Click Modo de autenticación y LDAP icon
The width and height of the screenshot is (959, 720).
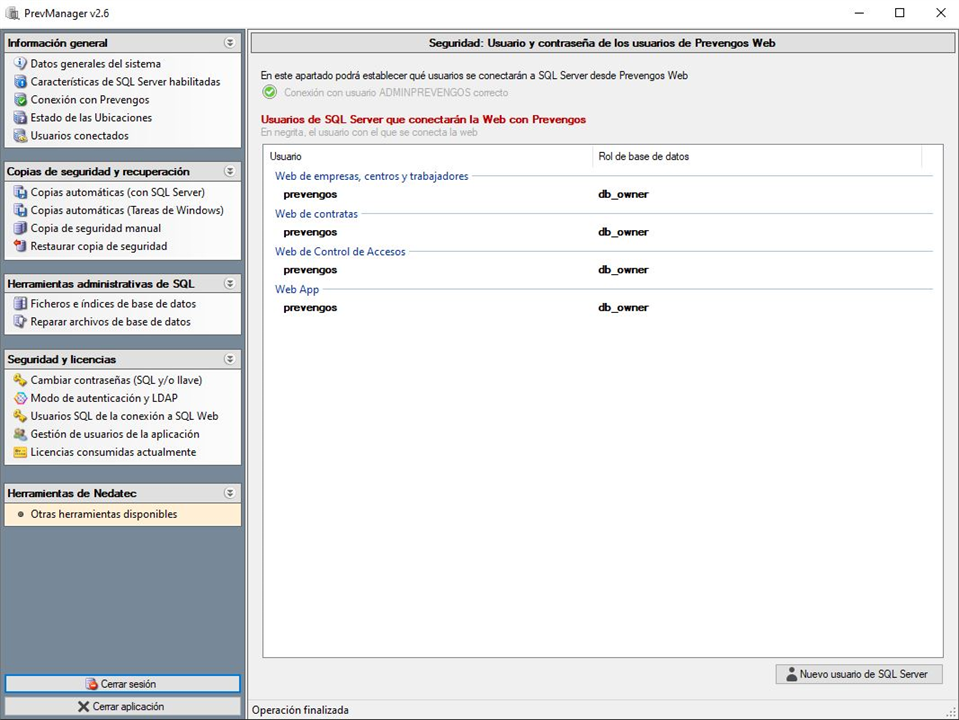click(x=20, y=398)
